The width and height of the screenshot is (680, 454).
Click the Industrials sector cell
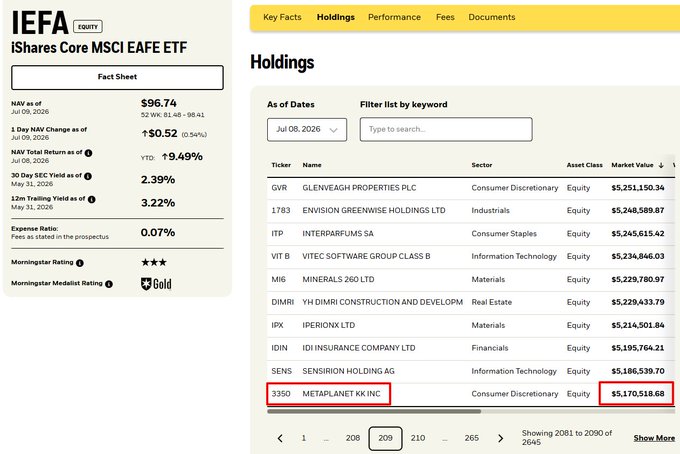click(x=490, y=210)
